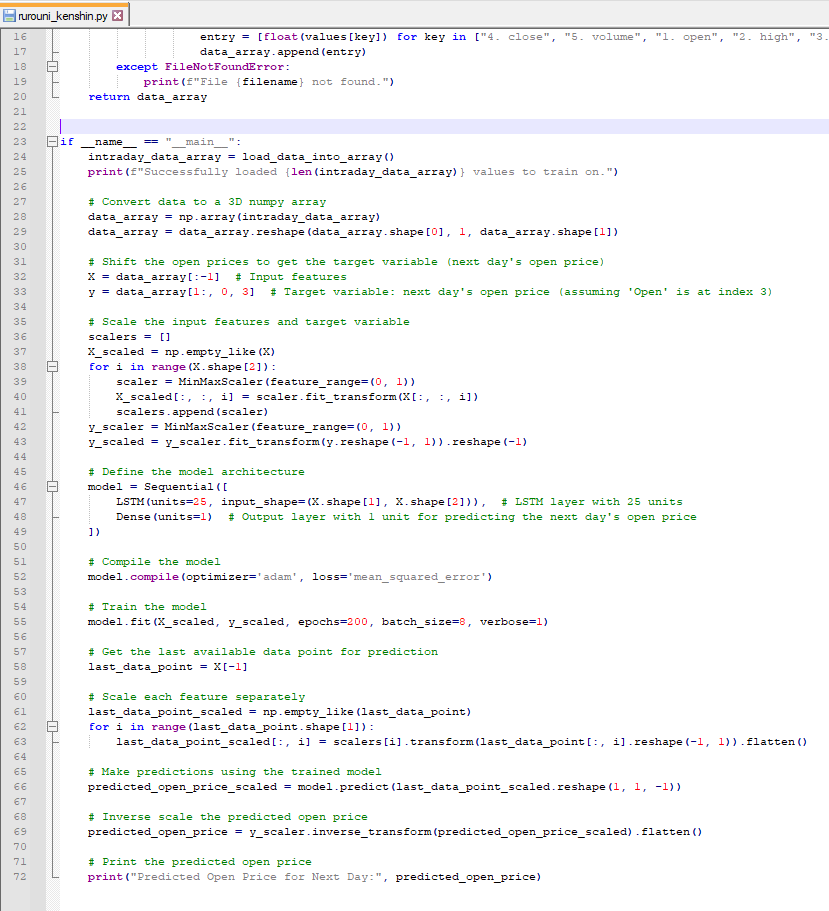829x911 pixels.
Task: Click 'range(X.shape[2])' on line 38
Action: pyautogui.click(x=213, y=367)
